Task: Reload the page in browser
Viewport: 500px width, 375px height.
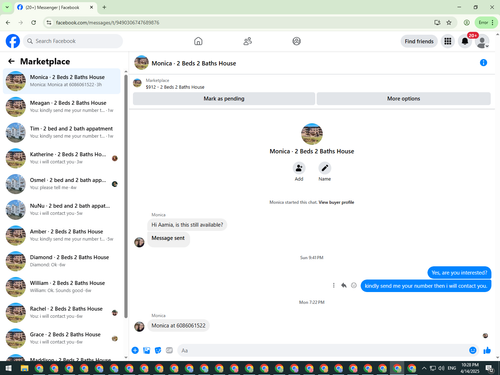Action: click(x=33, y=22)
